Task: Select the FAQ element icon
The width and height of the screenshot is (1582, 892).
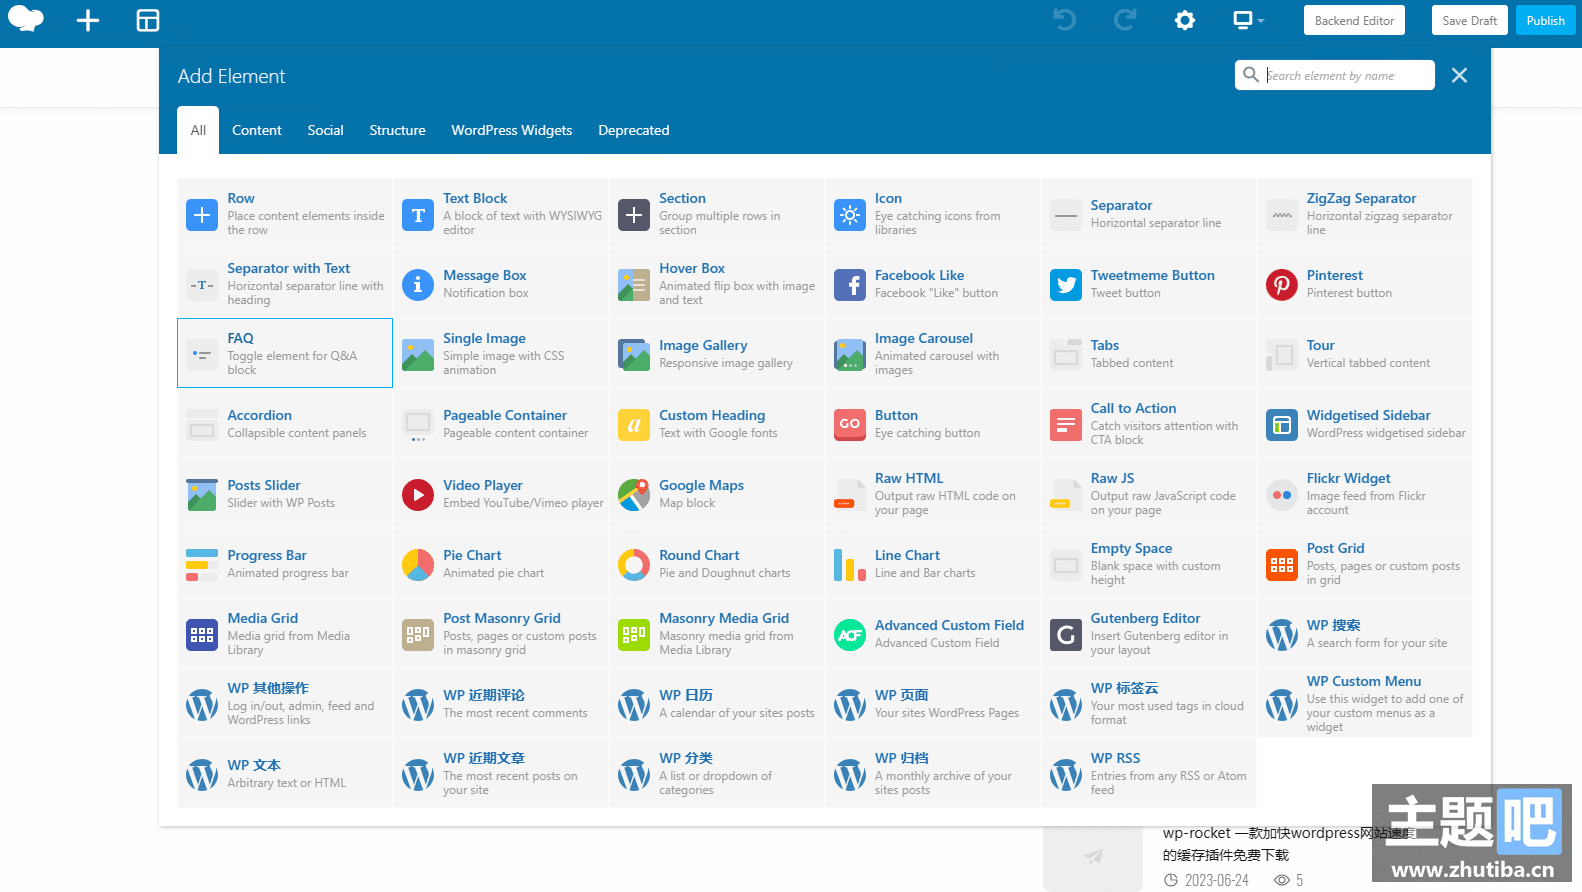Action: tap(202, 355)
